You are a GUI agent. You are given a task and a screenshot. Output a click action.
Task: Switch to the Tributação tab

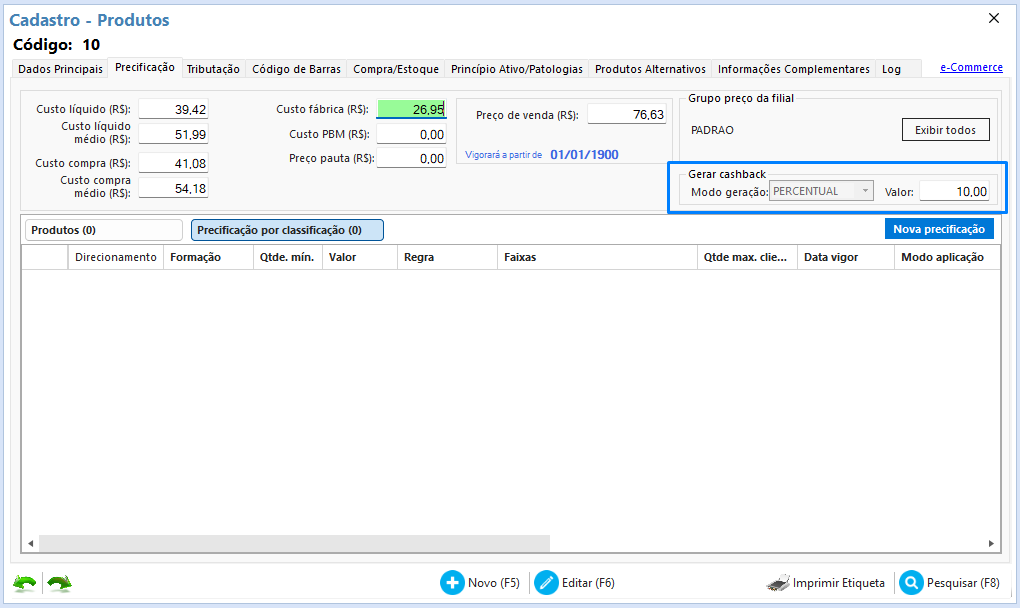click(x=213, y=69)
